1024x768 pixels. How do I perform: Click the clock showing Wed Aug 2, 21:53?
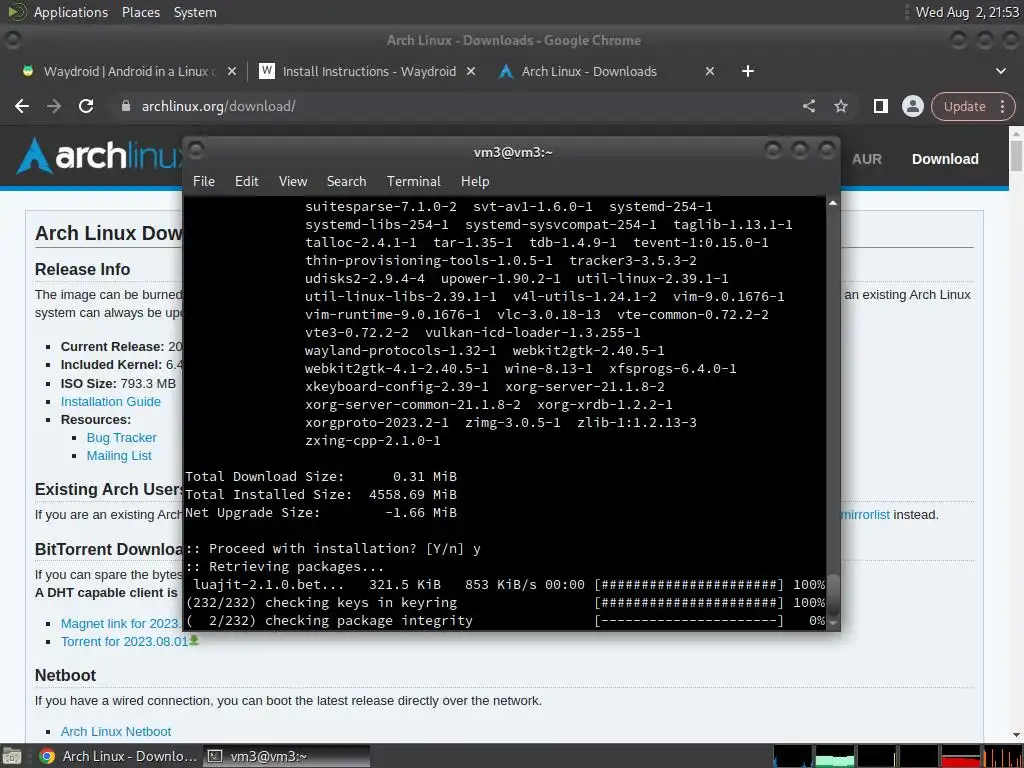click(967, 12)
